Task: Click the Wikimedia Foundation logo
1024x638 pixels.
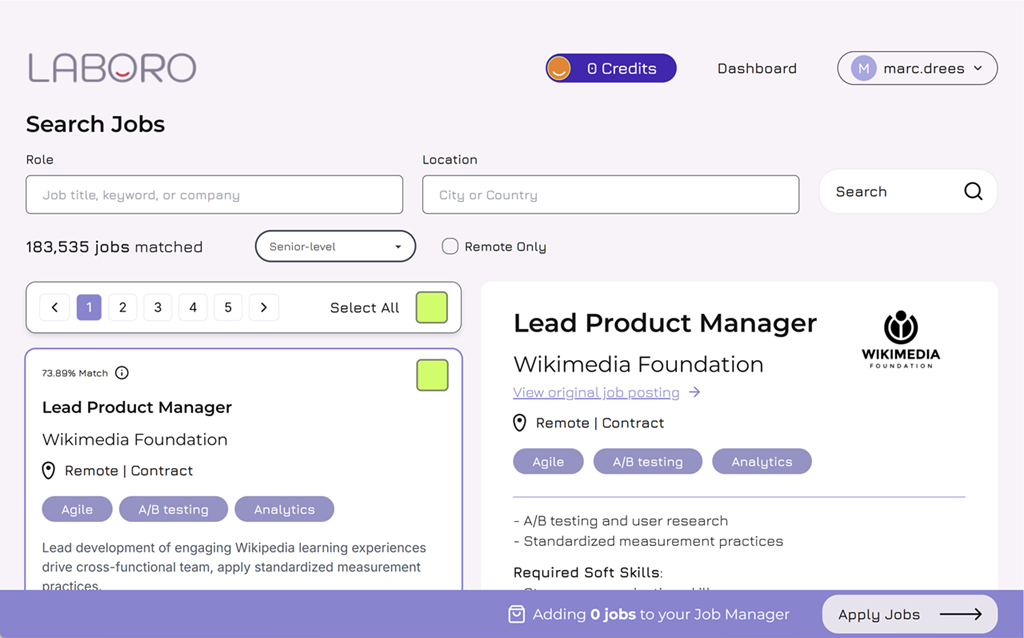Action: click(900, 340)
